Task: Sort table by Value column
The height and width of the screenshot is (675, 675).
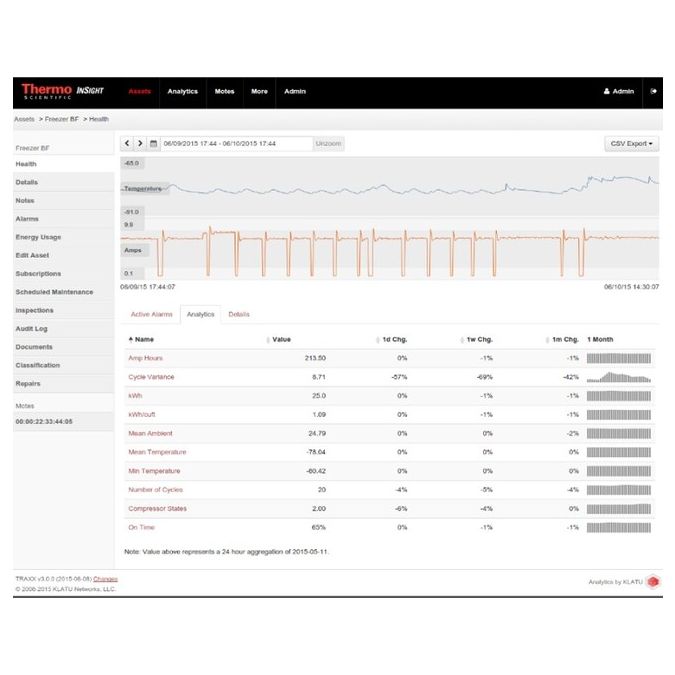Action: click(x=280, y=340)
